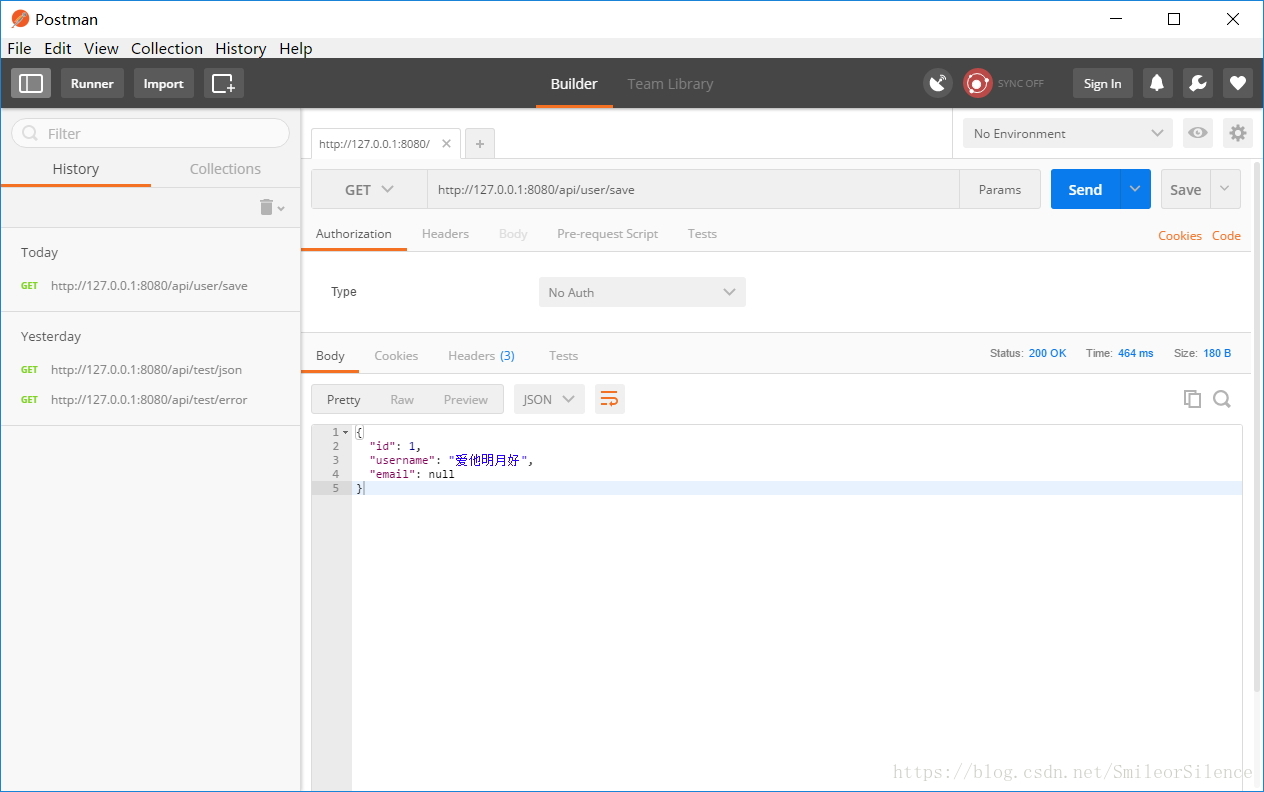
Task: Open the Cookies link
Action: [x=1180, y=236]
